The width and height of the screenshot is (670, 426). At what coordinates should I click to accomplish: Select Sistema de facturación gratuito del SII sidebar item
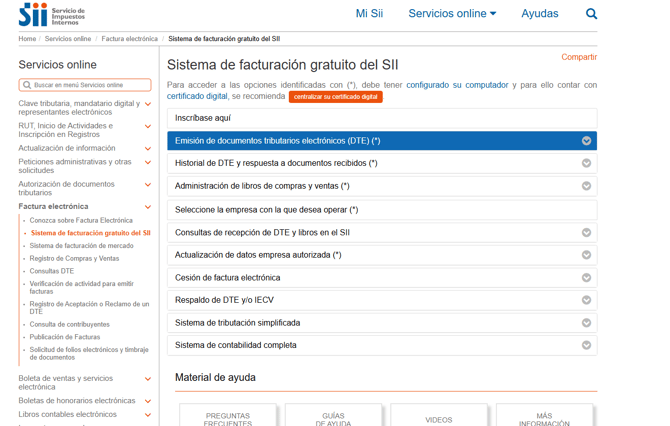pos(91,233)
